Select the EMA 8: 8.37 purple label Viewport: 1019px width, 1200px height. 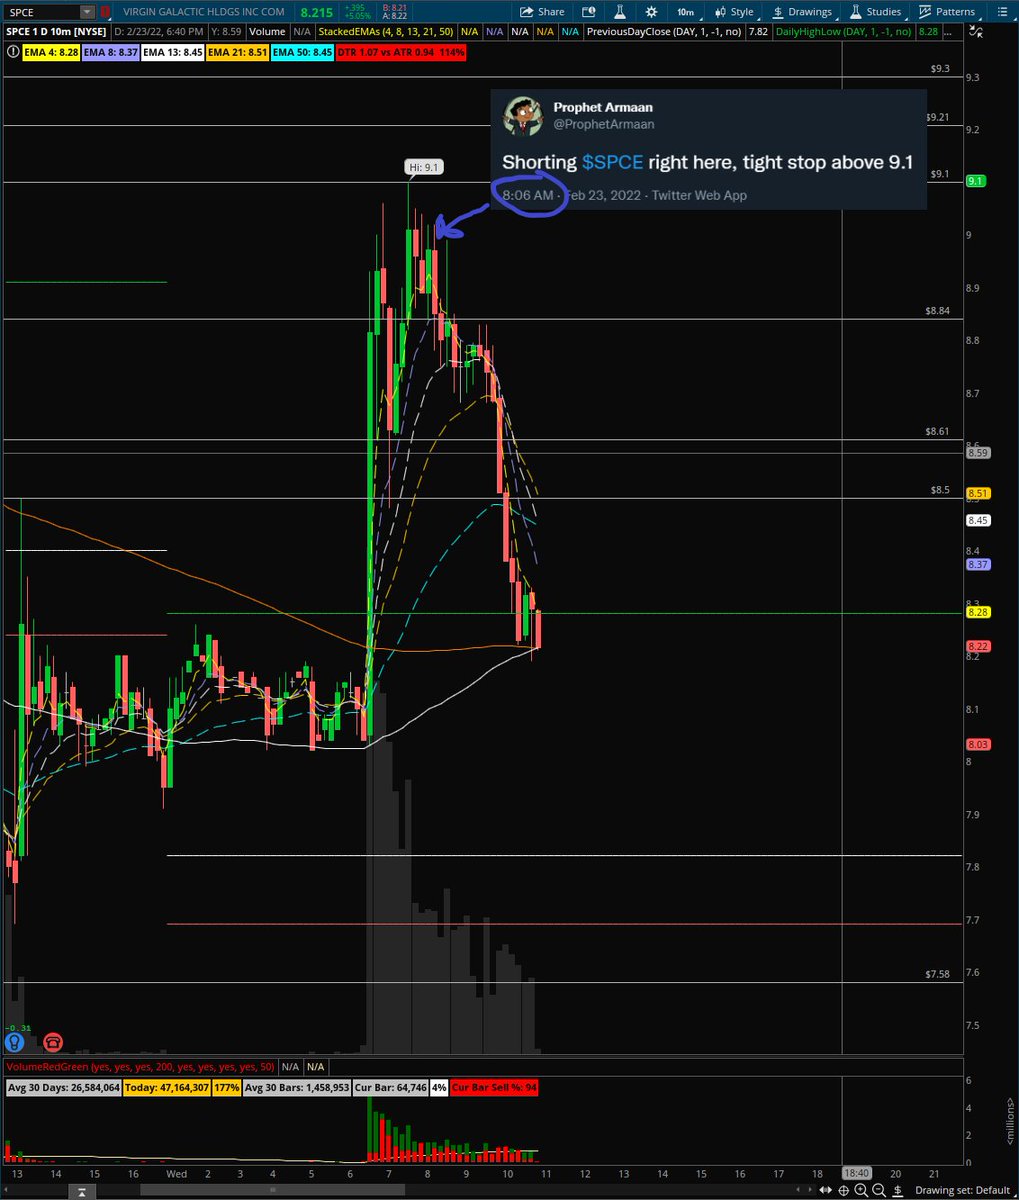[109, 50]
